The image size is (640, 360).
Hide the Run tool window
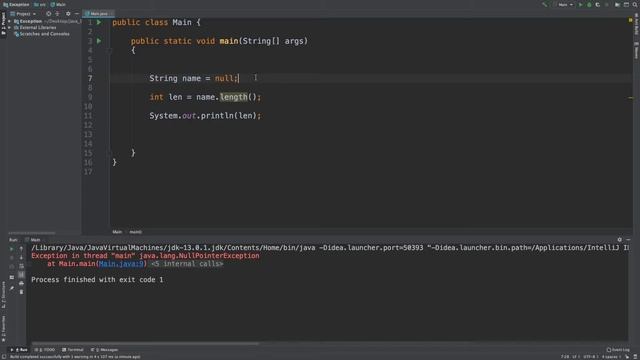(629, 240)
